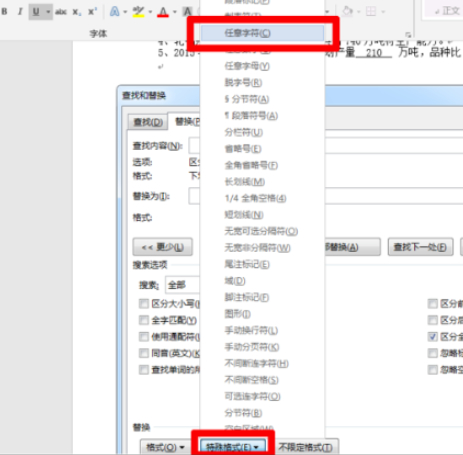
Task: Enable 使用通配符 checkbox
Action: [144, 337]
